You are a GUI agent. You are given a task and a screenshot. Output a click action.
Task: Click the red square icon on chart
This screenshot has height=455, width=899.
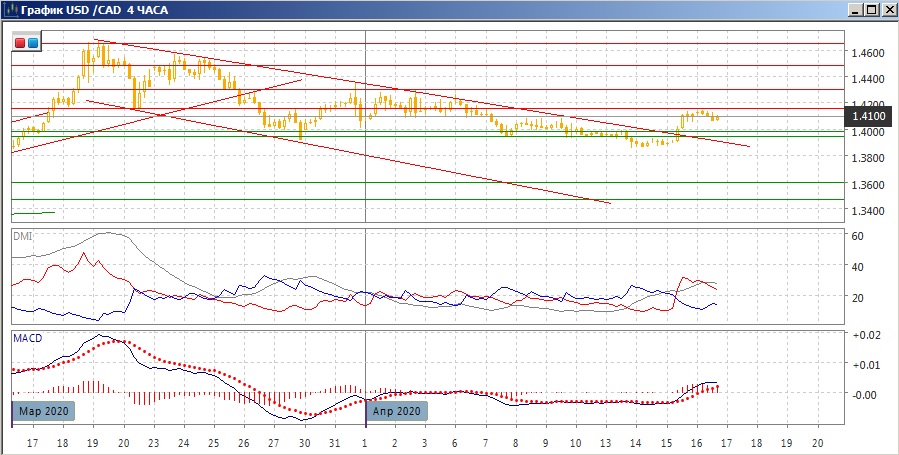(21, 43)
